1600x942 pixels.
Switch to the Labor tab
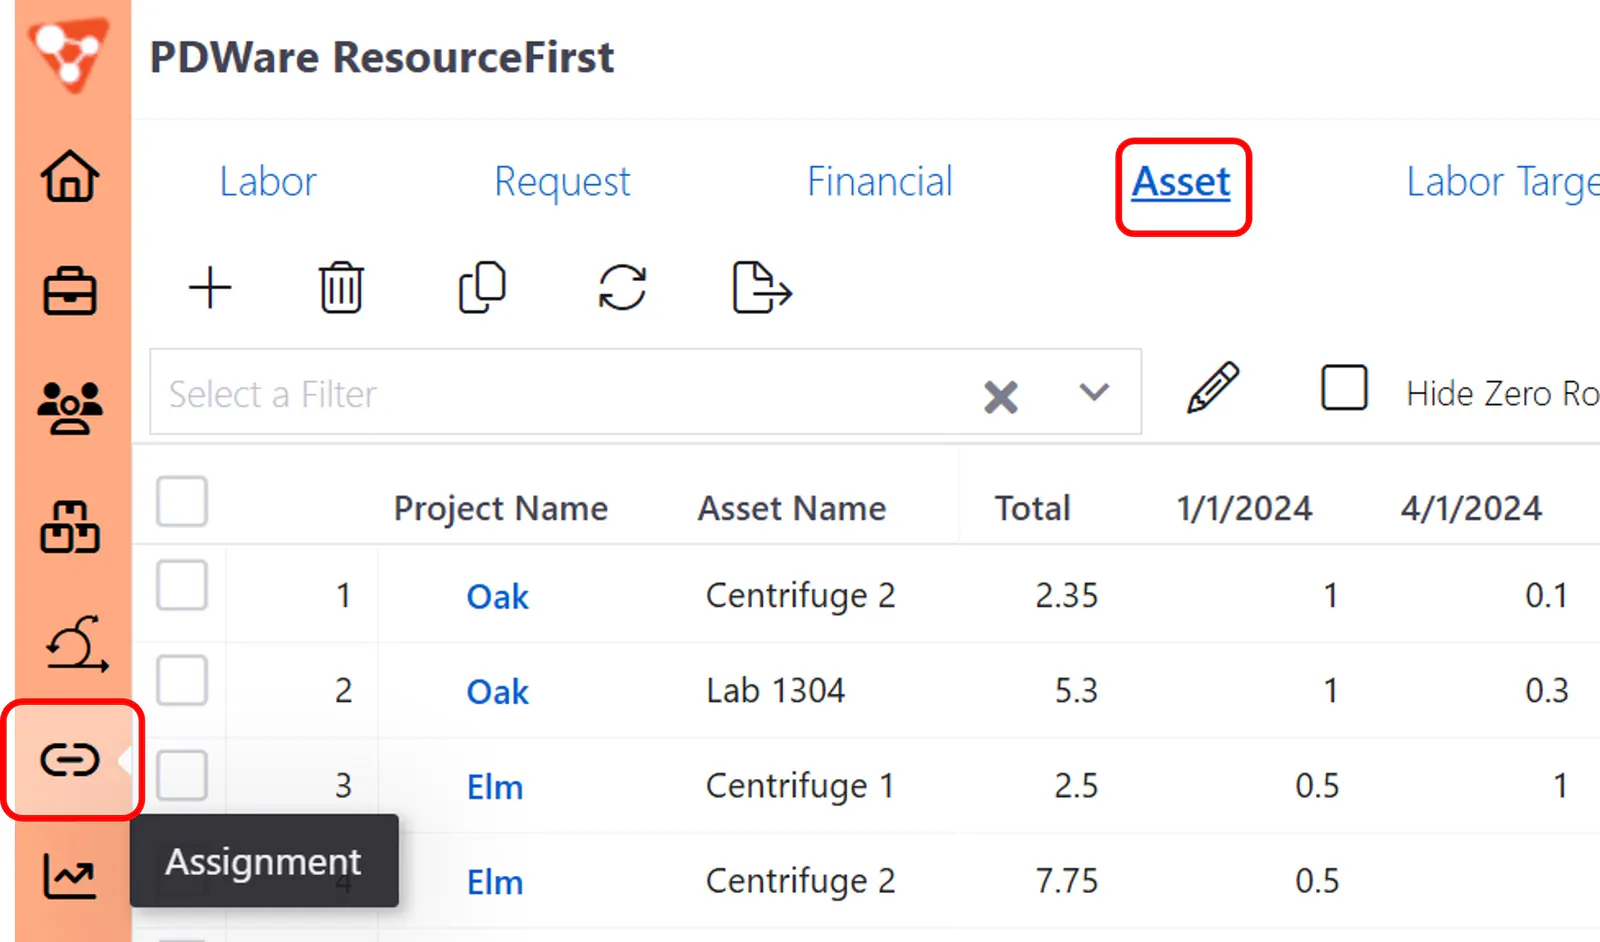click(268, 182)
